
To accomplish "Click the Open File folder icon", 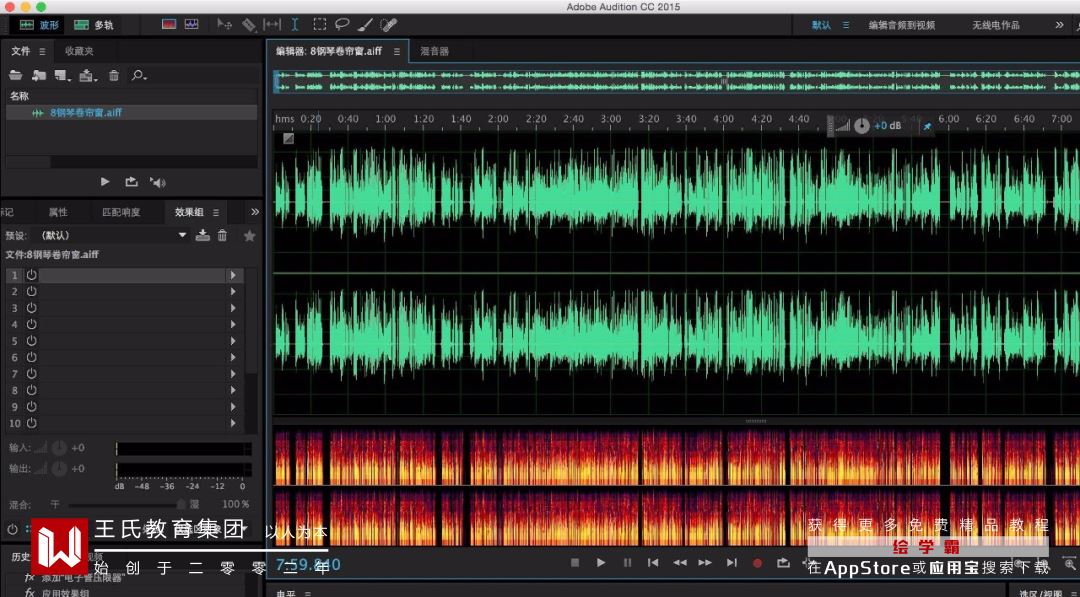I will pos(15,75).
